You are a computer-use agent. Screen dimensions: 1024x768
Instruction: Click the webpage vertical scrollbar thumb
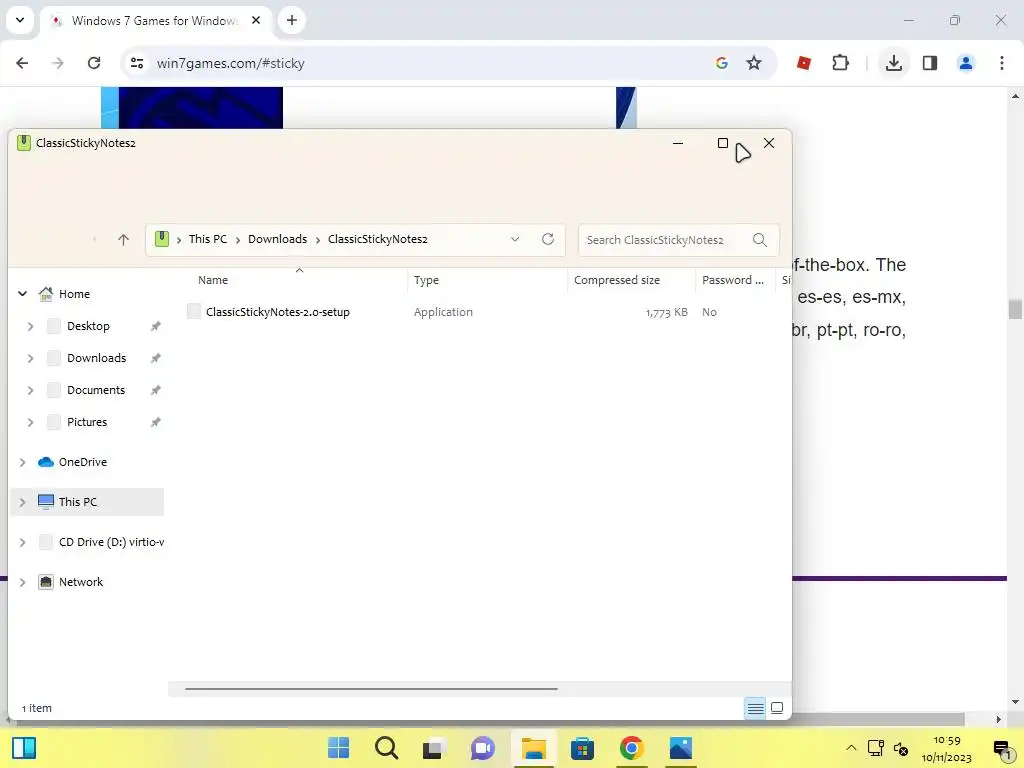click(1015, 310)
